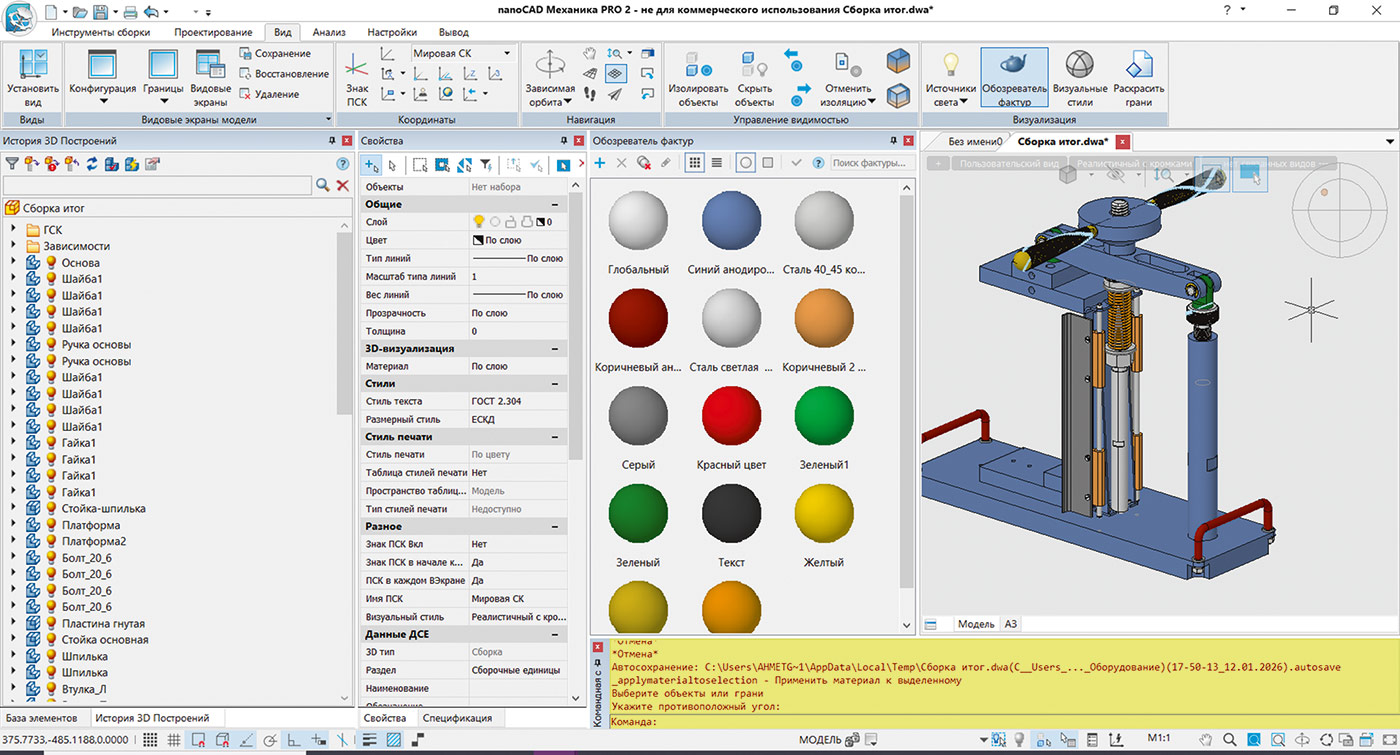This screenshot has width=1400, height=755.
Task: Open the Настройки ribbon tab
Action: click(392, 32)
